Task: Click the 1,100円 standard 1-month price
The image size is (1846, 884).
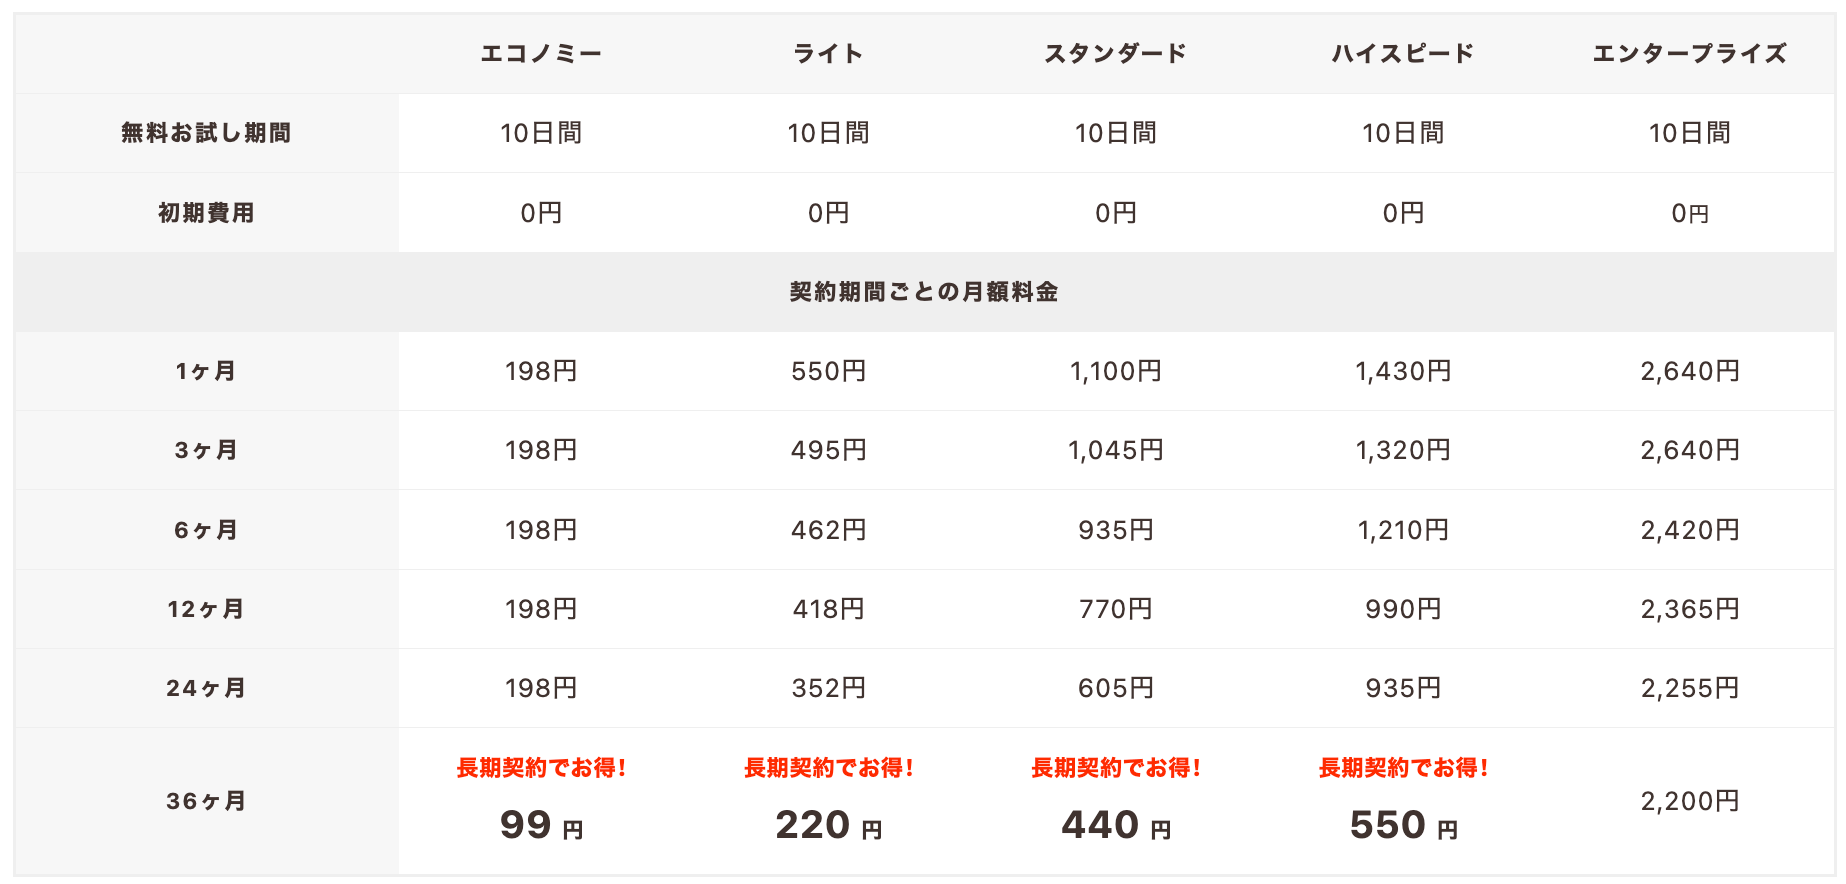Action: coord(1115,371)
